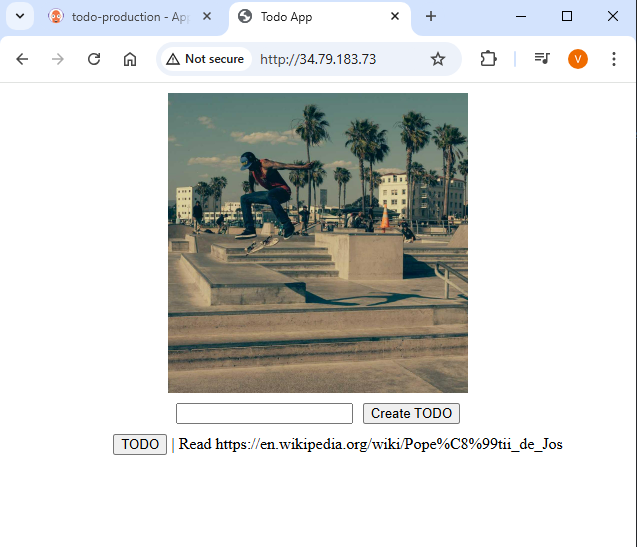Open the tab search dropdown arrow

(20, 17)
